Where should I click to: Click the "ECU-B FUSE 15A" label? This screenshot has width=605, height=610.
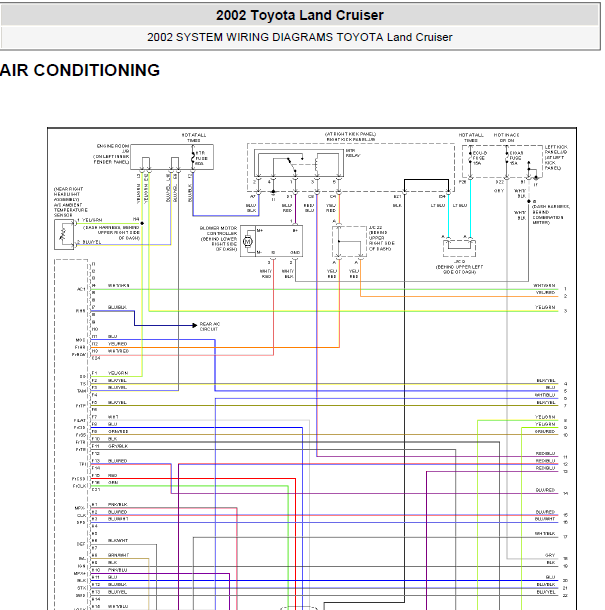480,158
